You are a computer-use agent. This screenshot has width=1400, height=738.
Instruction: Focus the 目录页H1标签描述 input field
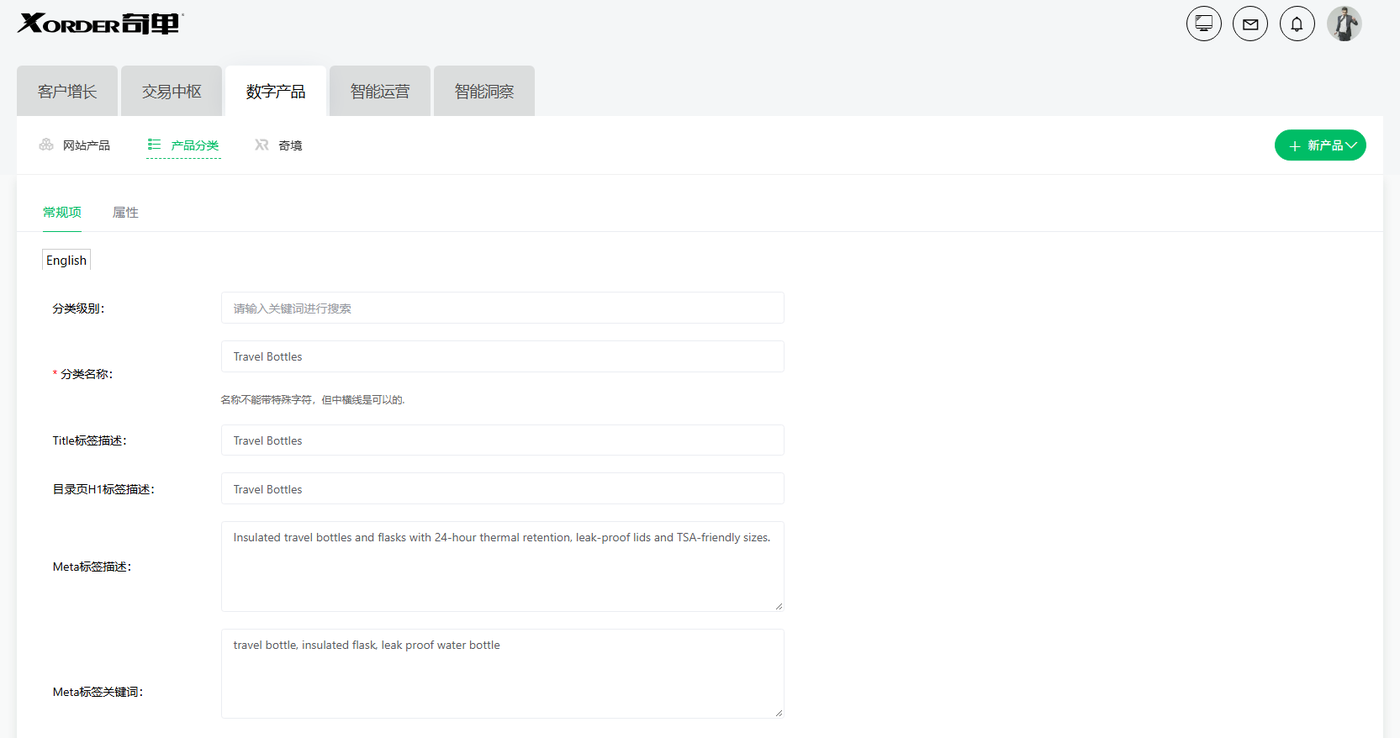[x=502, y=489]
